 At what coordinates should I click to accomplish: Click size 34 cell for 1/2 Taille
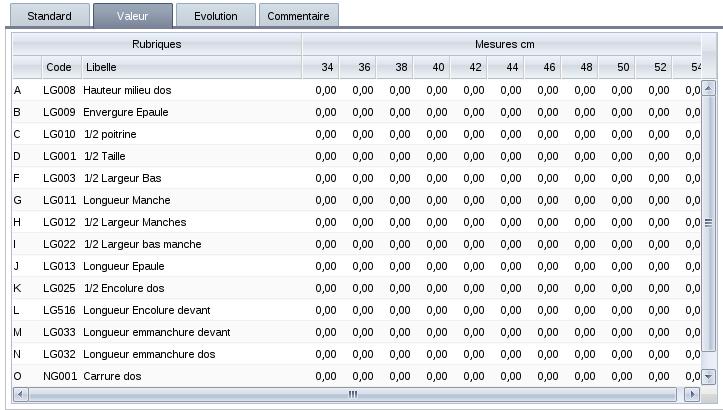tap(326, 156)
